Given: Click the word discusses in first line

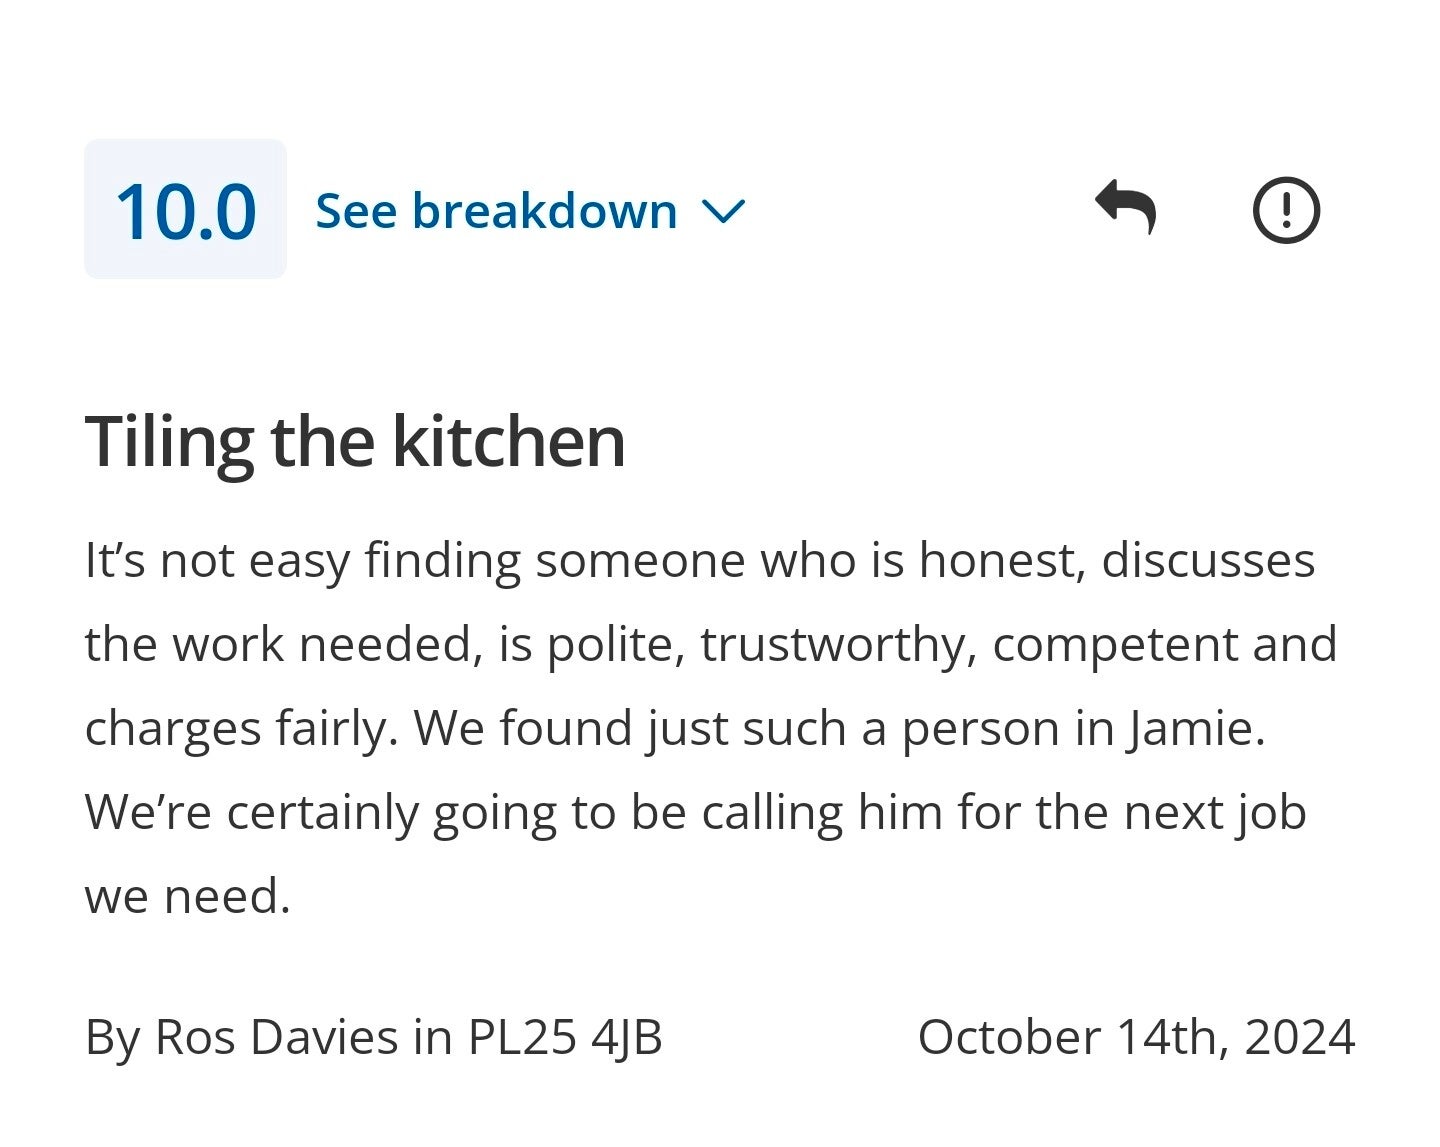Looking at the screenshot, I should click(x=1208, y=560).
